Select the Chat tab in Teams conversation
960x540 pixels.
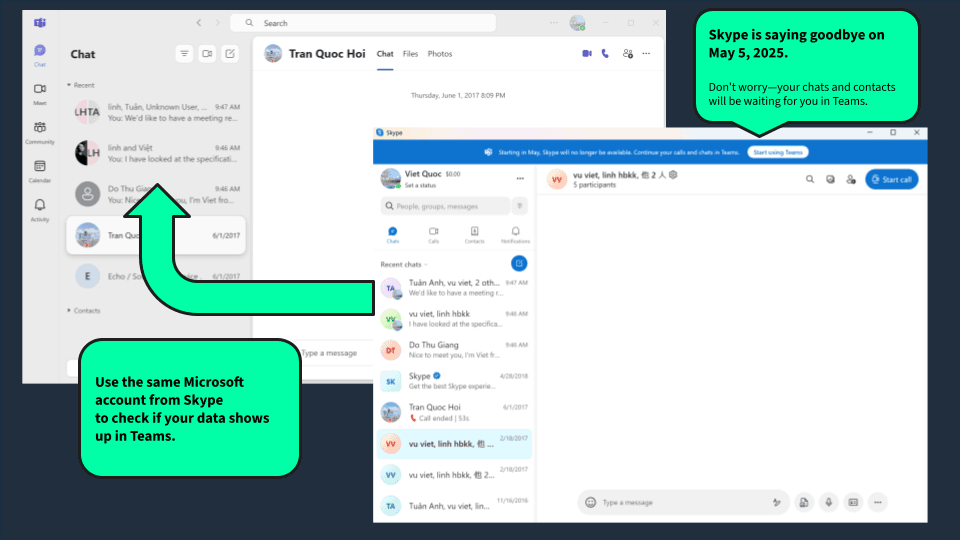coord(385,54)
